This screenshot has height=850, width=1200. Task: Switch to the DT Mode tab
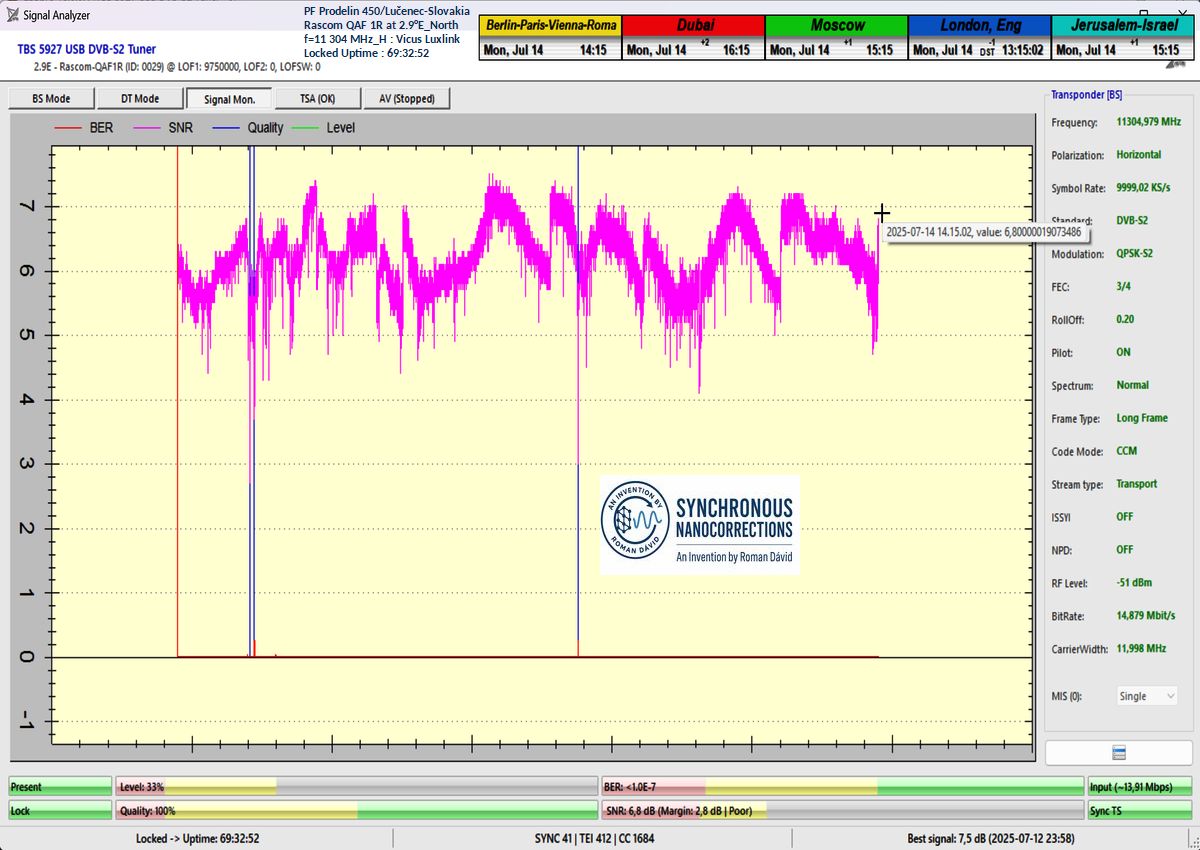tap(140, 98)
